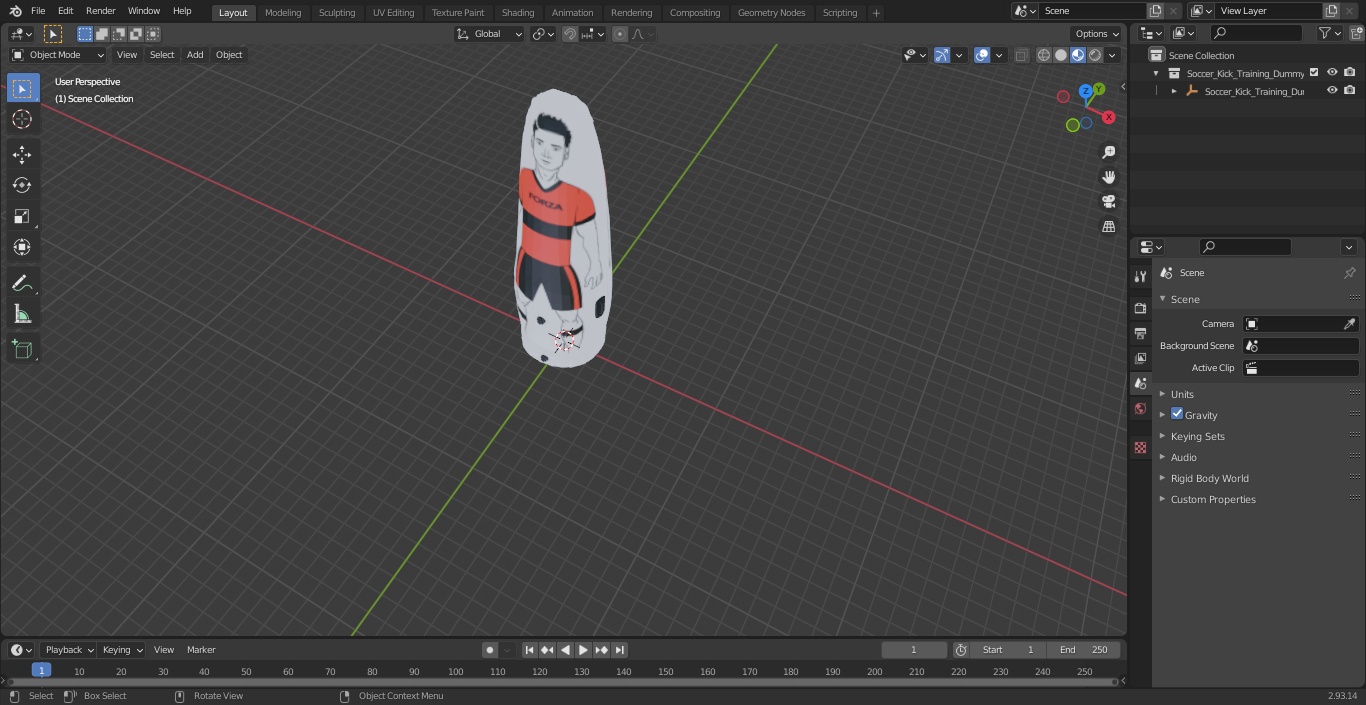1366x705 pixels.
Task: Open the File menu
Action: point(38,11)
